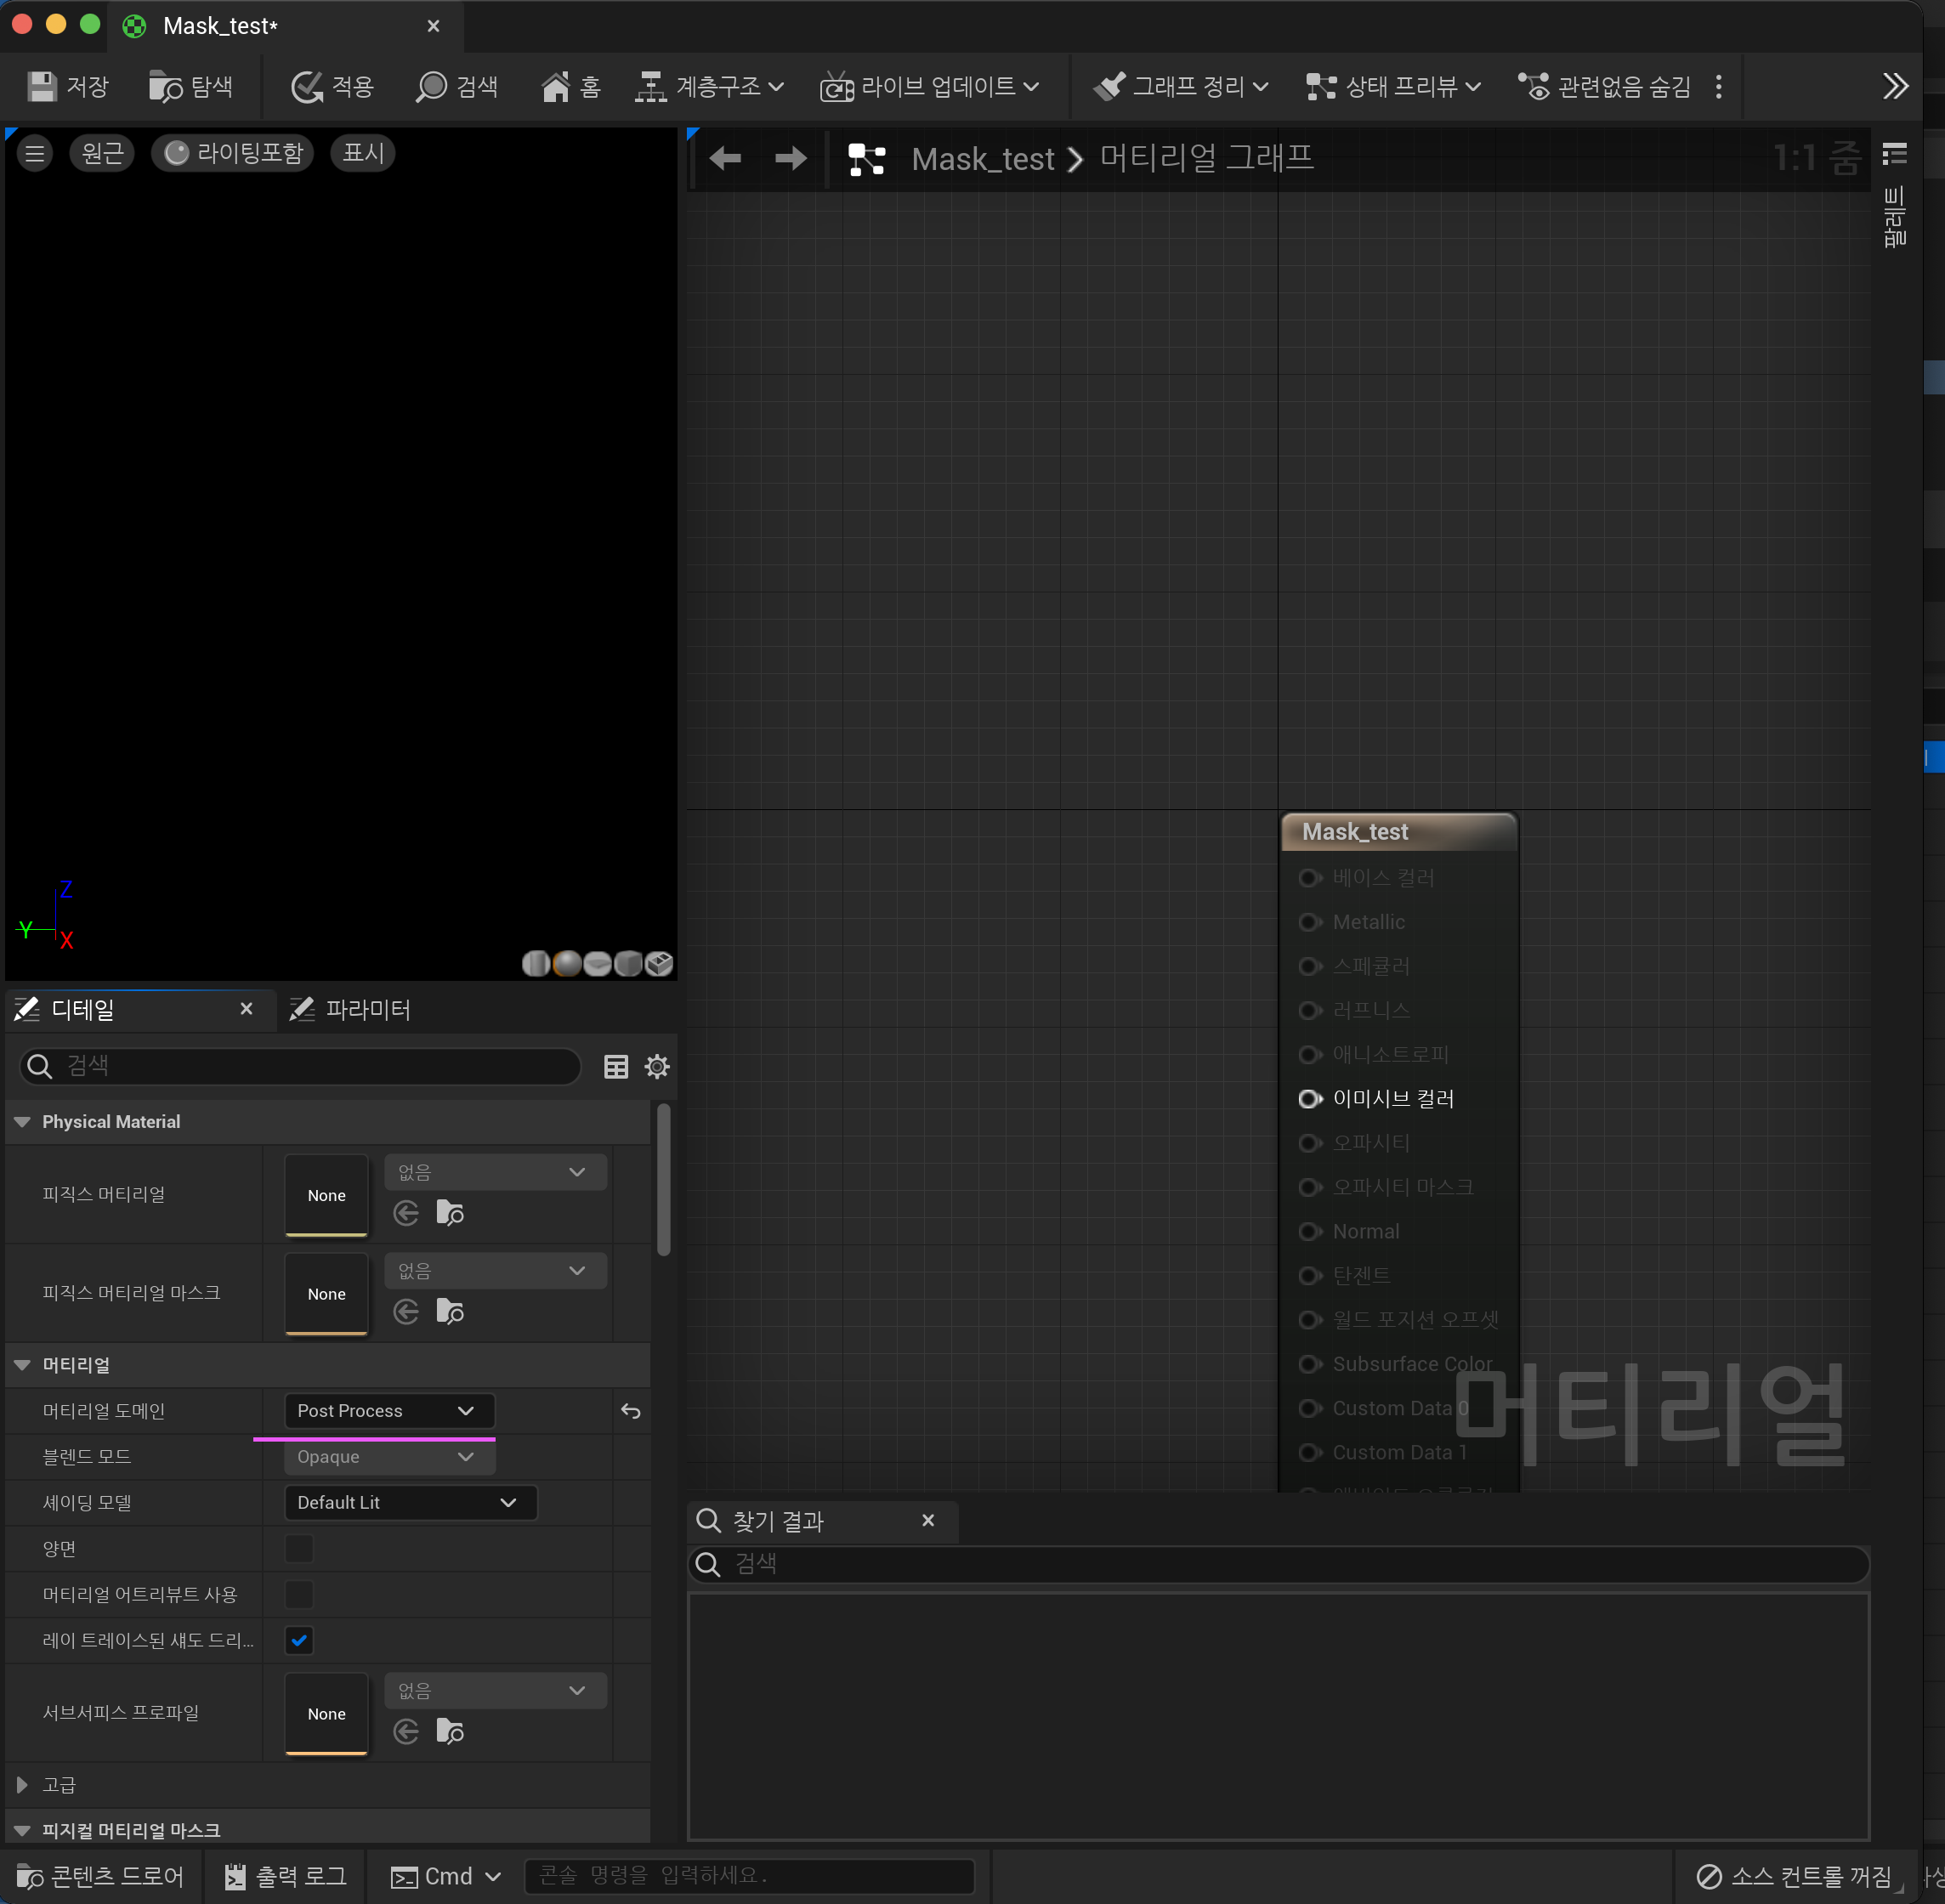This screenshot has width=1945, height=1904.
Task: Open the Output Log (출력 로그)
Action: pos(286,1876)
